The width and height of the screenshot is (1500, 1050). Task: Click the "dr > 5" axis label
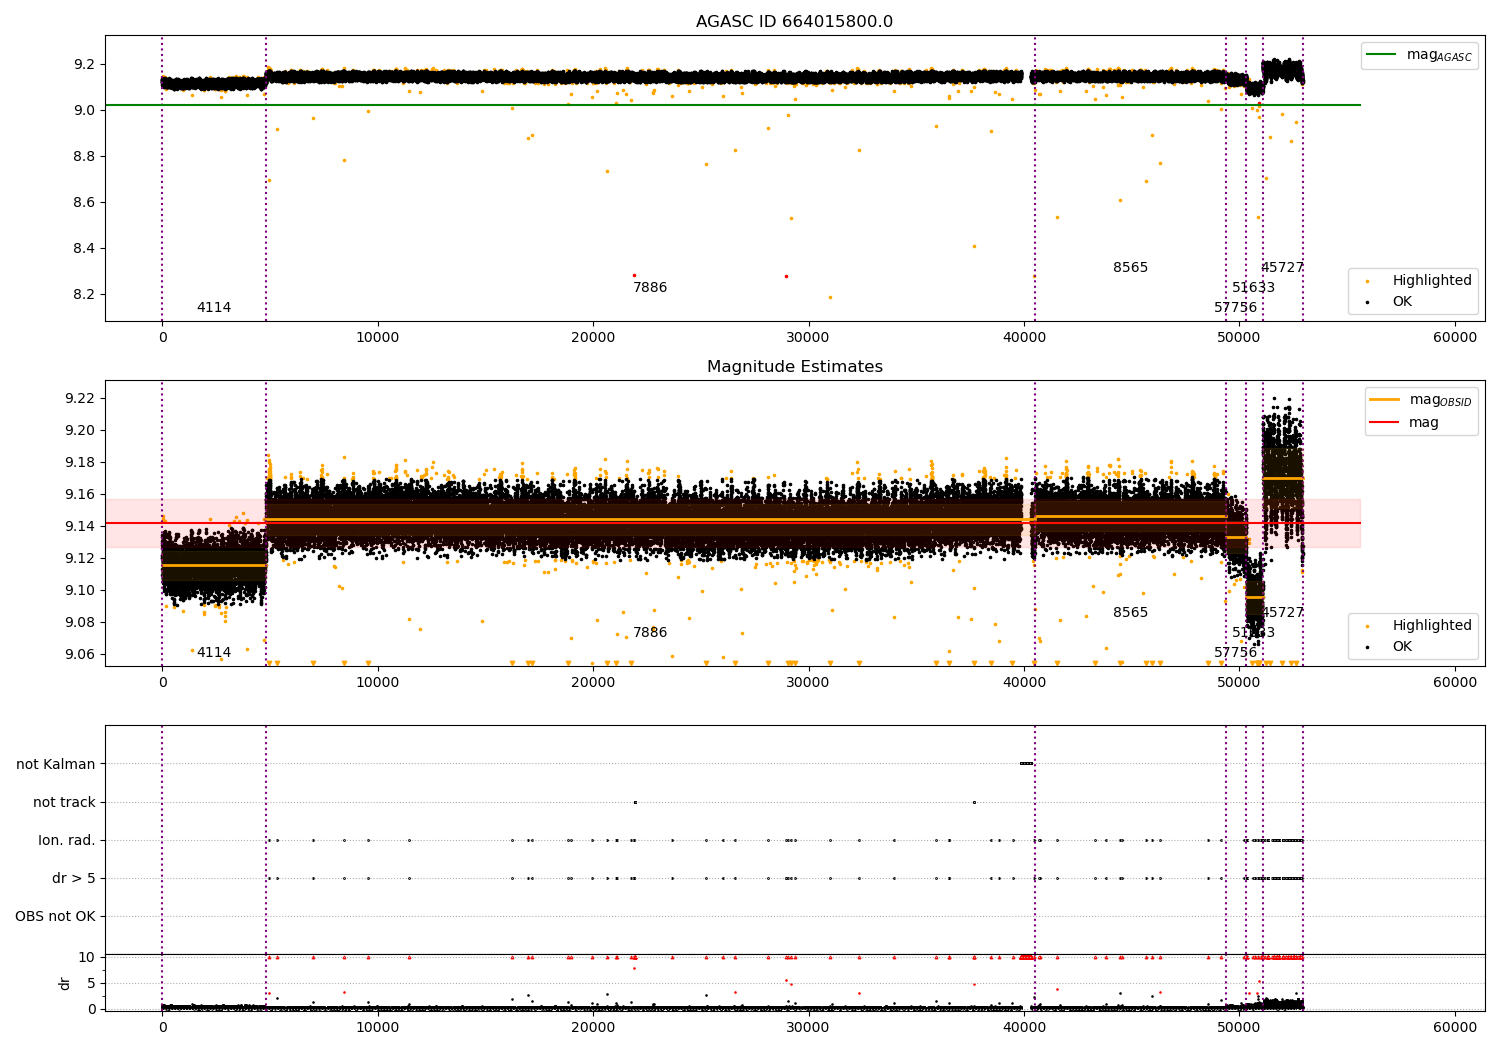pos(74,878)
